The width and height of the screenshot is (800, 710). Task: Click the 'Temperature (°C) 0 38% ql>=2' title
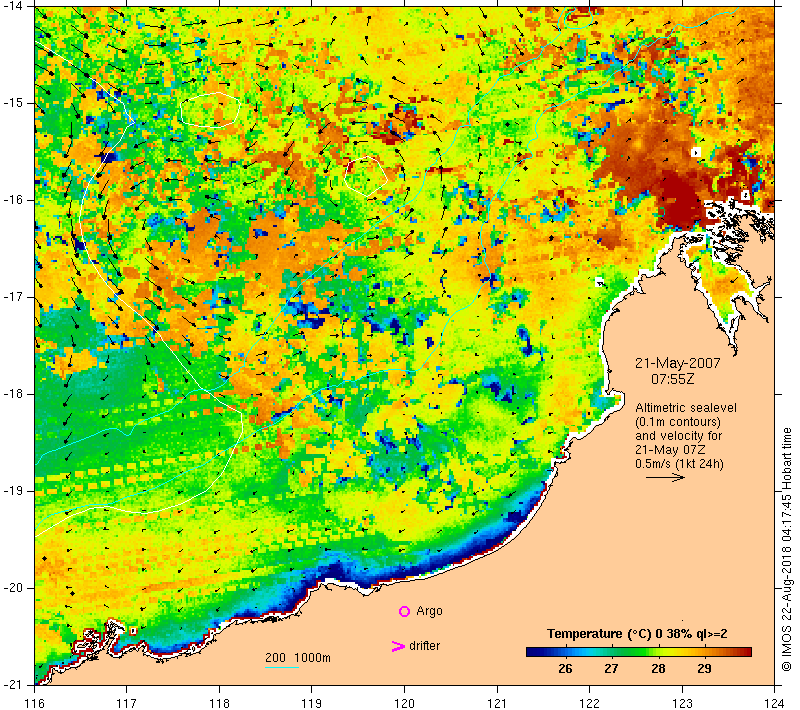637,634
